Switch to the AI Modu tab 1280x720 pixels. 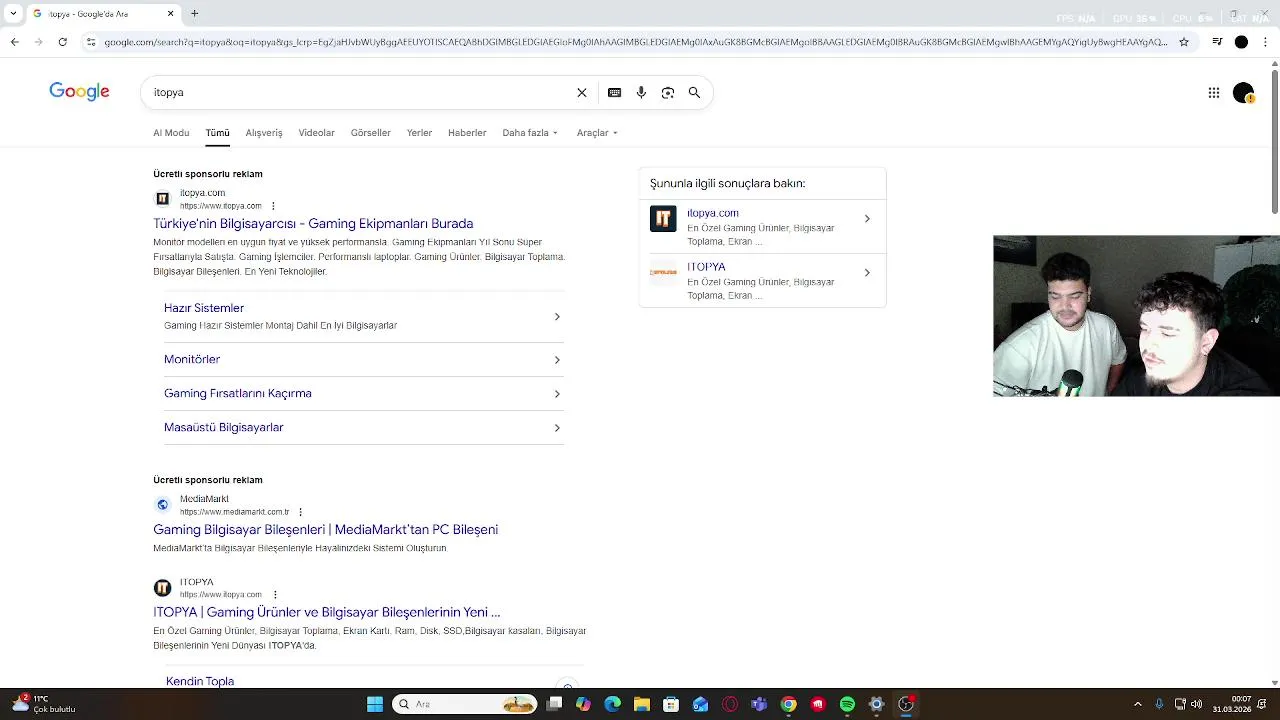coord(171,133)
